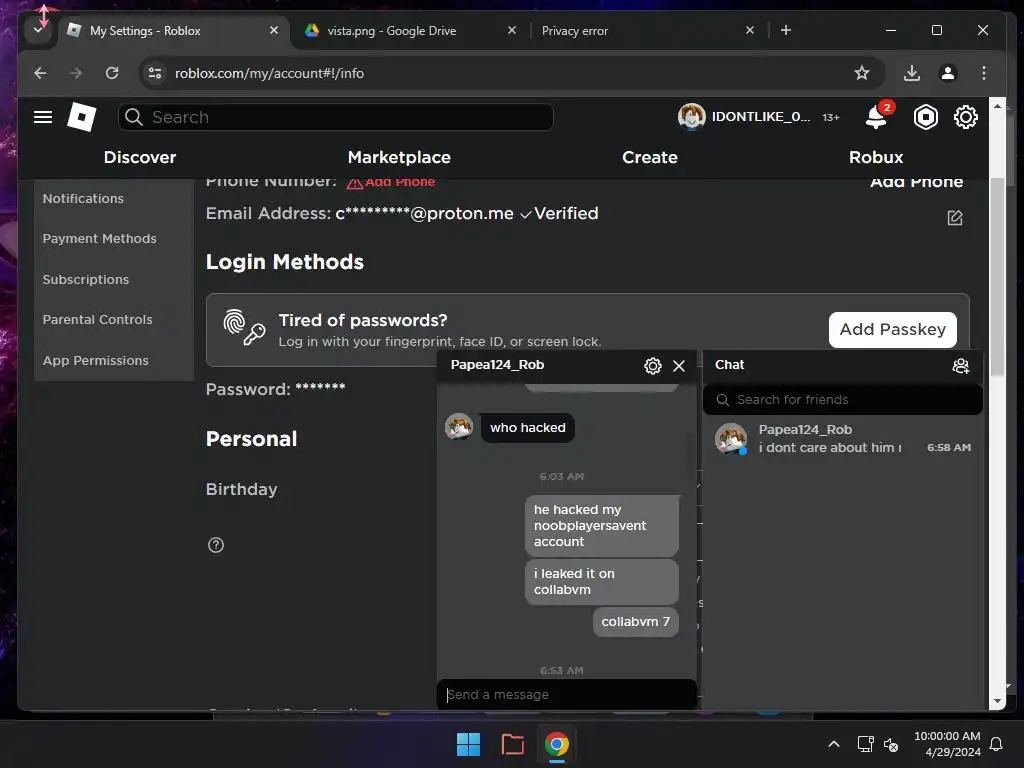Click the Search for friends field
1024x768 pixels.
click(x=842, y=400)
